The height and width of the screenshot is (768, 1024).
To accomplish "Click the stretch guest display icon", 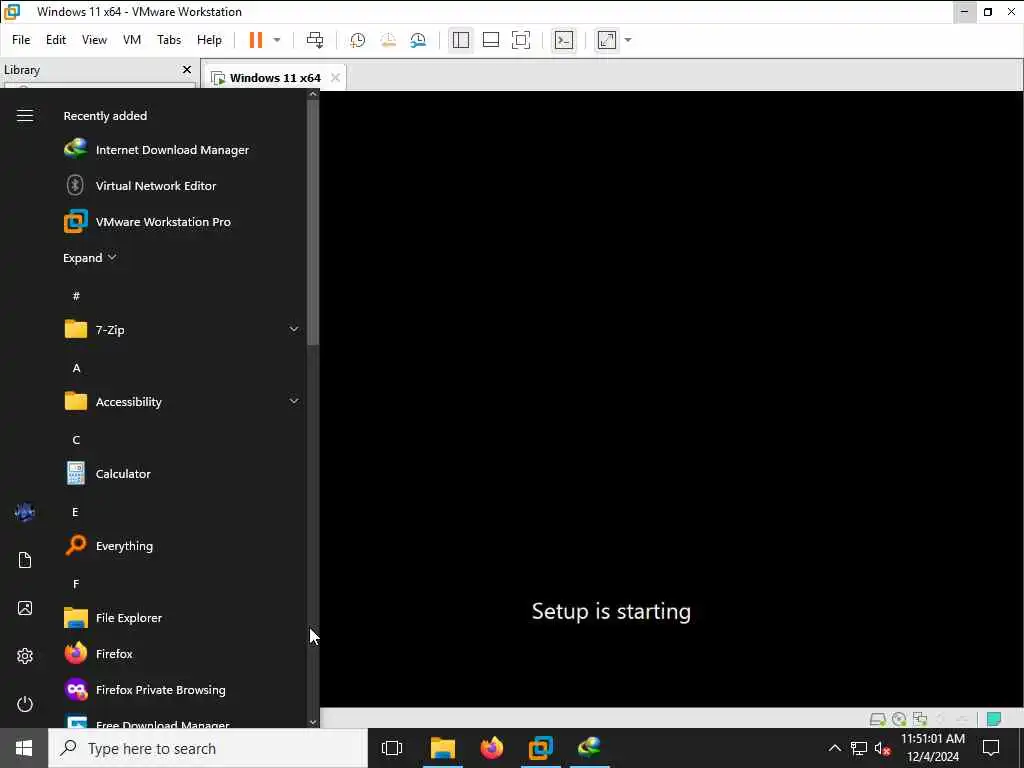I will pos(607,40).
